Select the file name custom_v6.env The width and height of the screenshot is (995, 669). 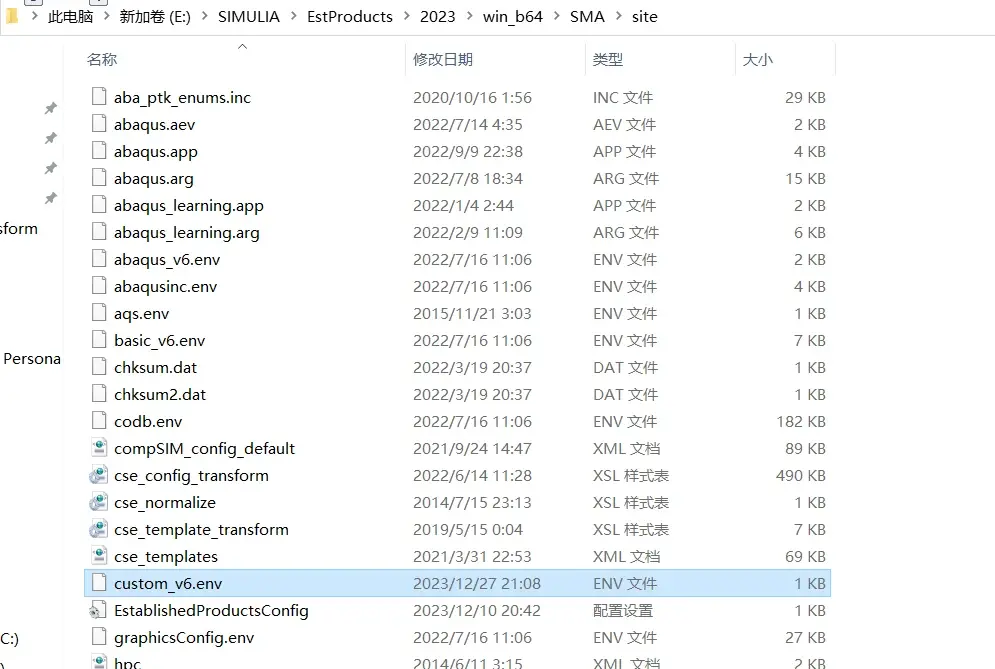click(x=168, y=583)
